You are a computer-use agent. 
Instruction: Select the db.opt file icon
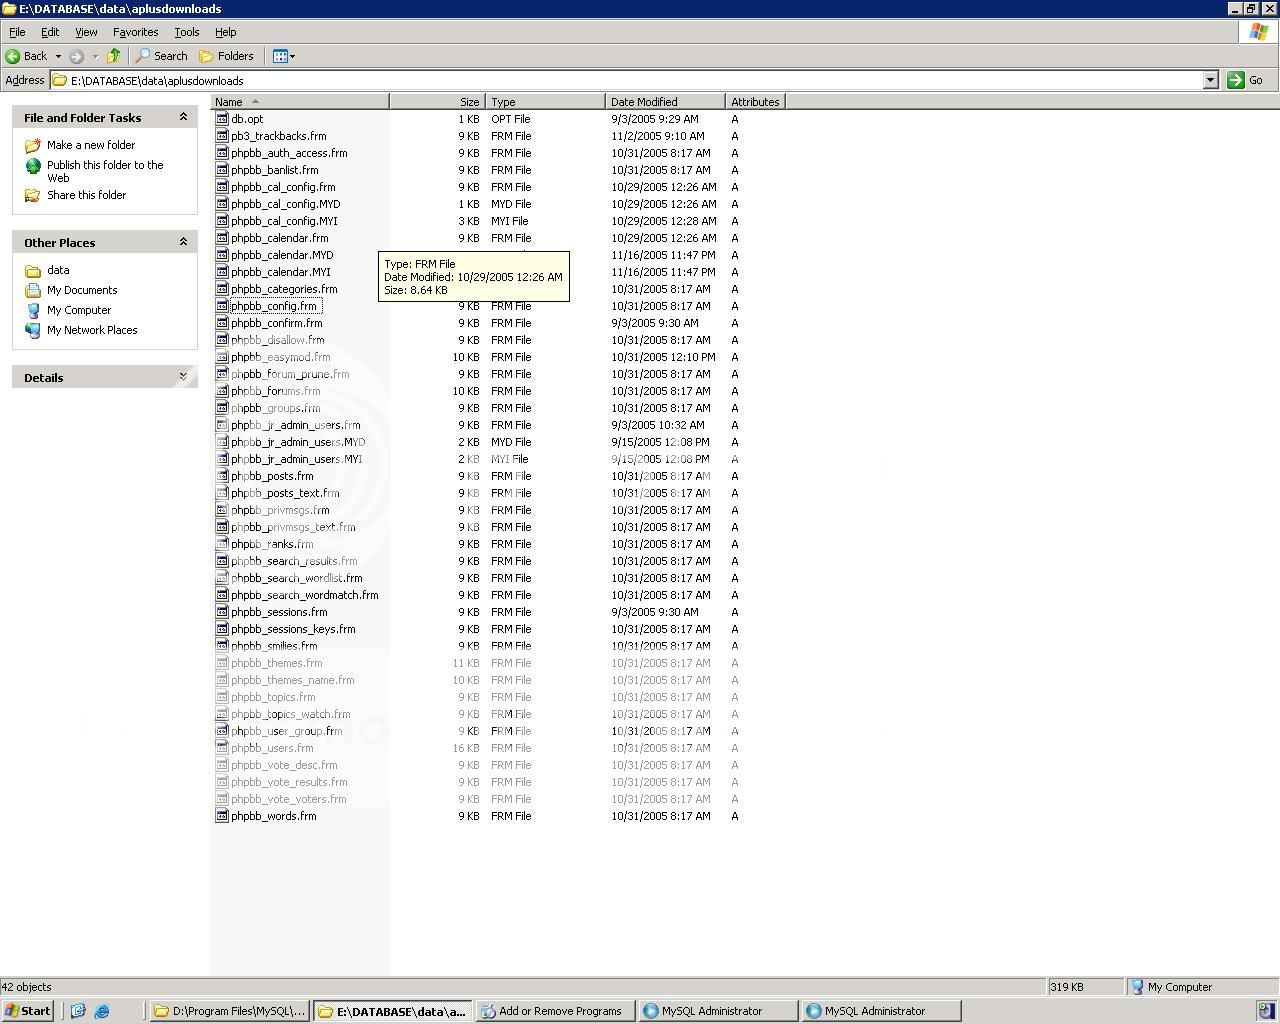coord(222,119)
